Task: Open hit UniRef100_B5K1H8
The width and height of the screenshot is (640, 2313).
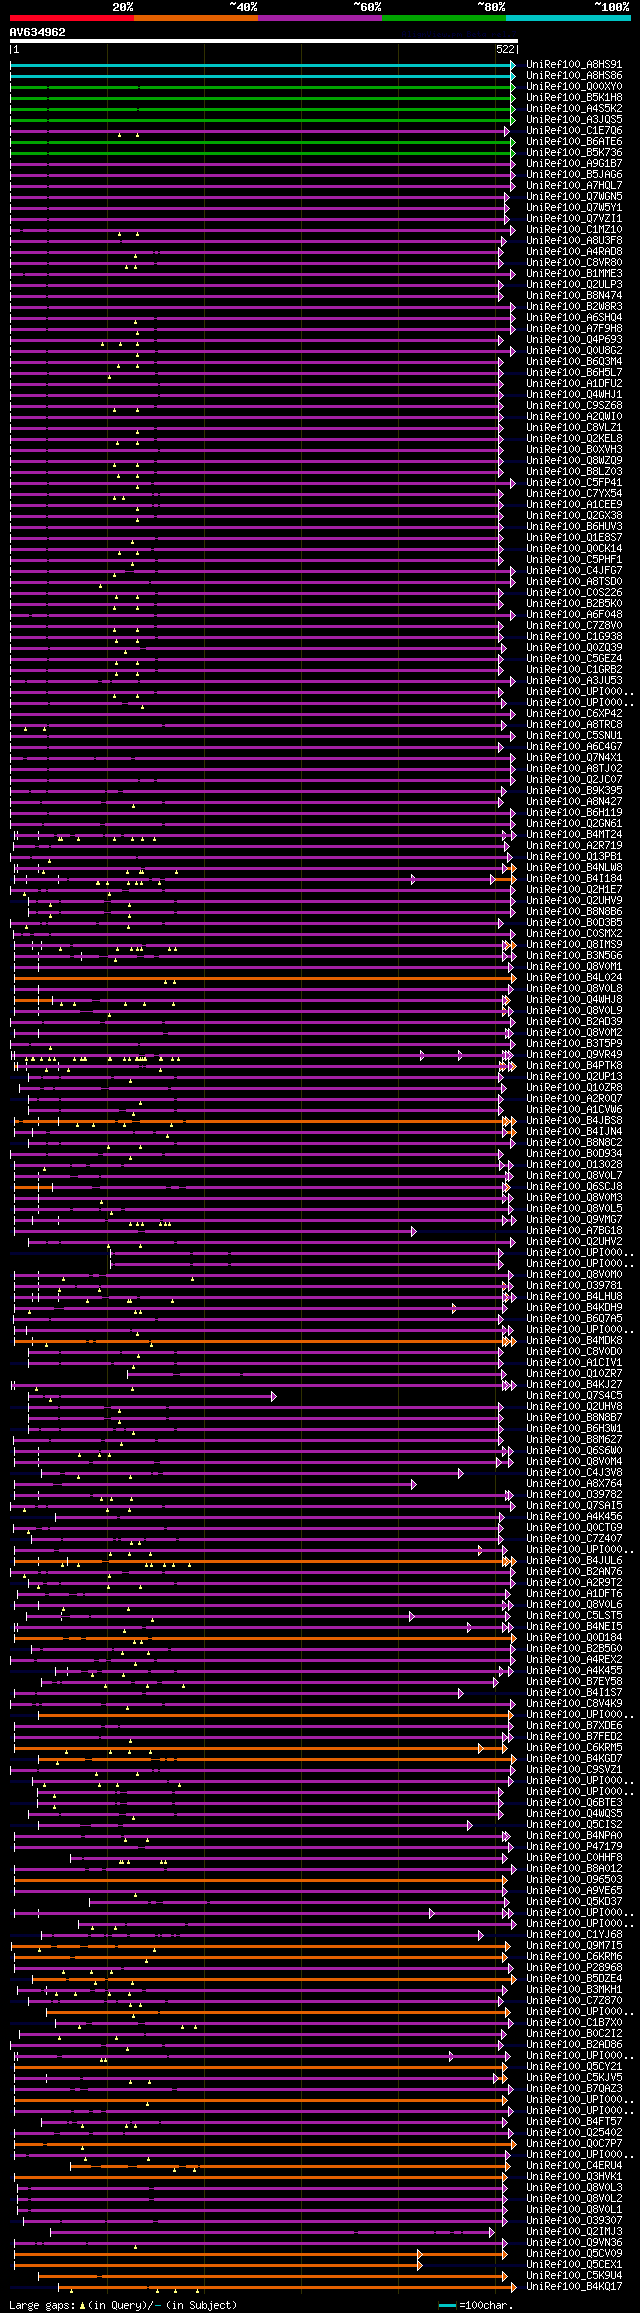Action: tap(574, 98)
